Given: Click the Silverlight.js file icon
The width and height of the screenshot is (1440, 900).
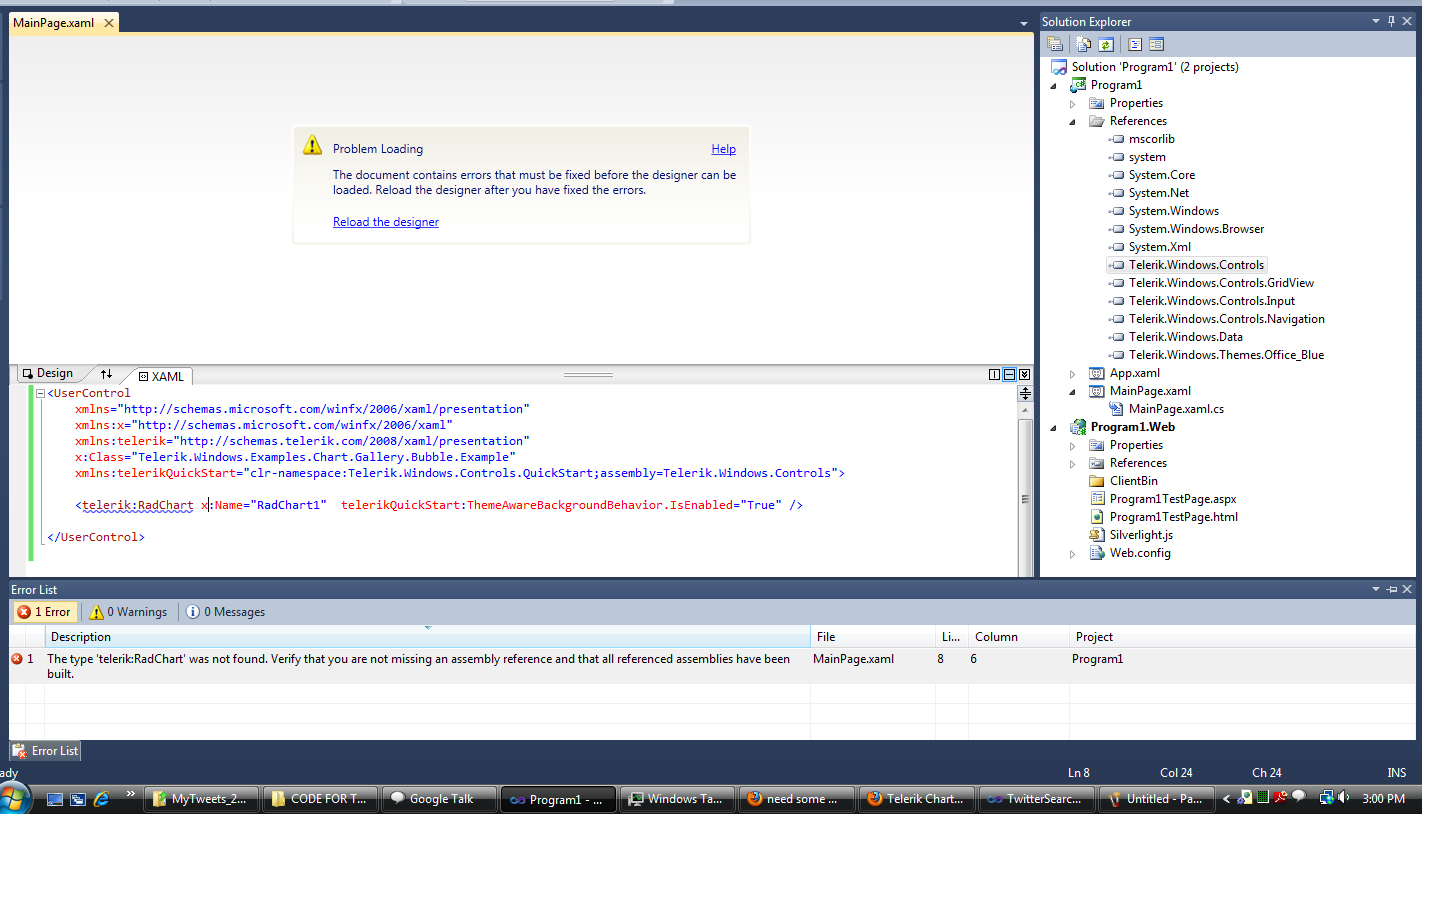Looking at the screenshot, I should pyautogui.click(x=1097, y=535).
